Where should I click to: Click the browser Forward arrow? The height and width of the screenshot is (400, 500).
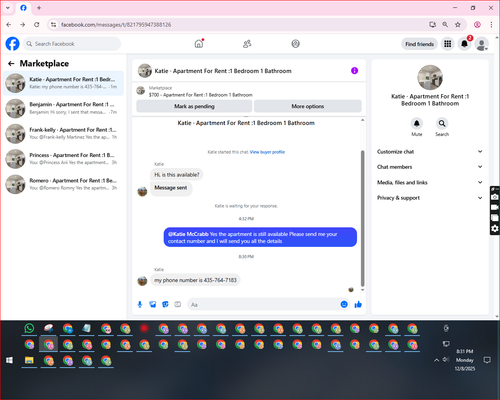[22, 25]
